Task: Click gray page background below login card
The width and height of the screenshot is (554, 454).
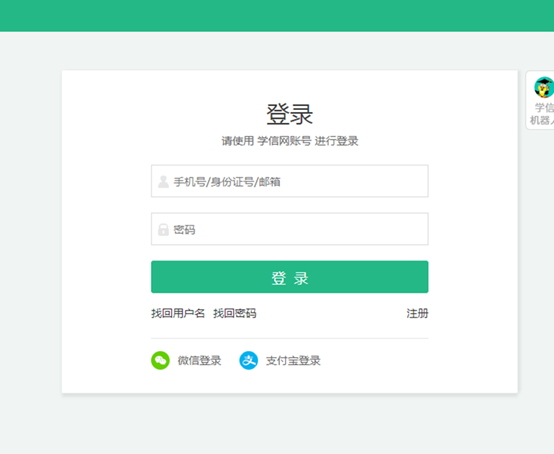Action: (x=277, y=424)
